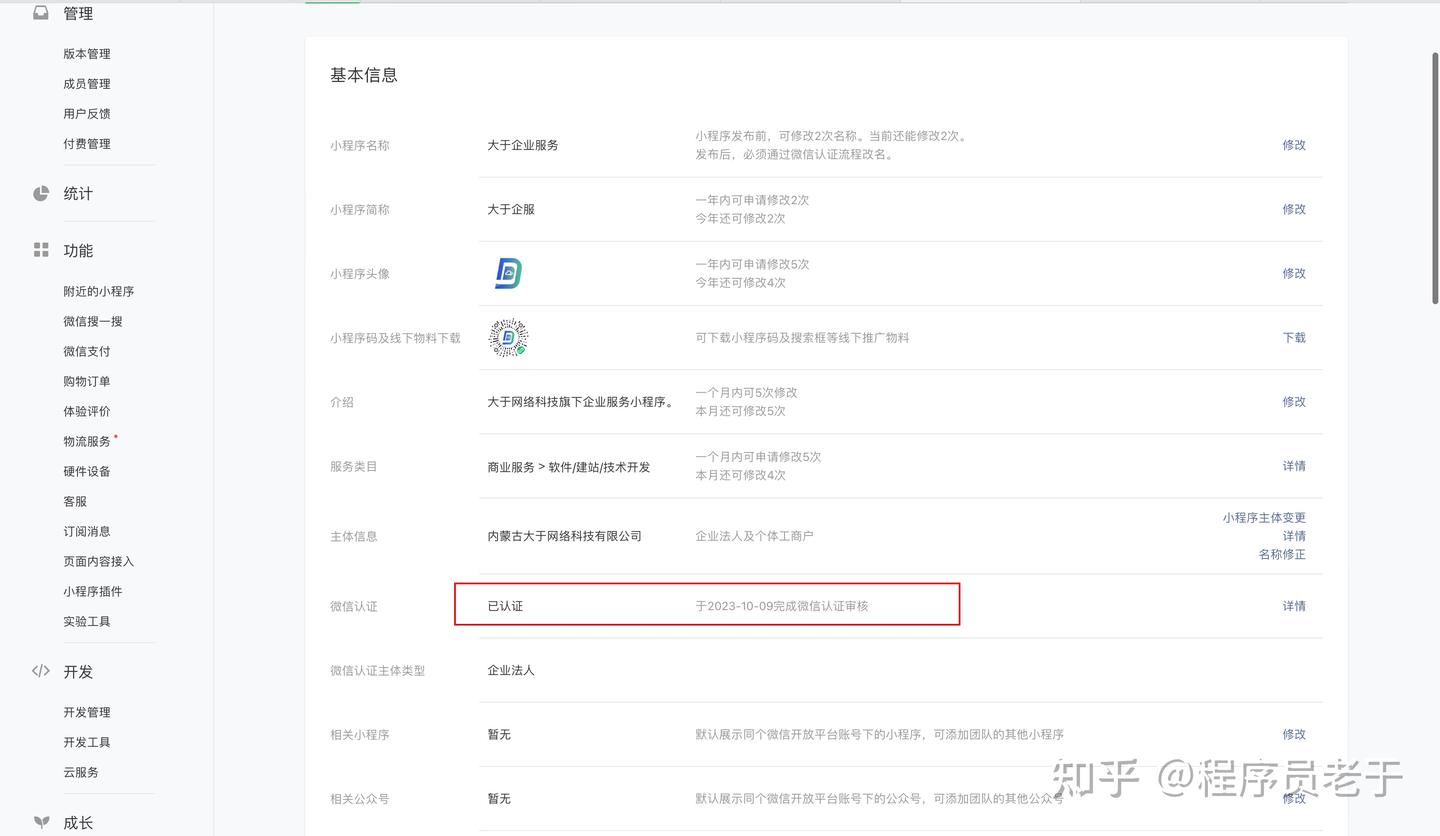This screenshot has width=1440, height=836.
Task: Click 修改 for 小程序头像 row
Action: tap(1294, 273)
